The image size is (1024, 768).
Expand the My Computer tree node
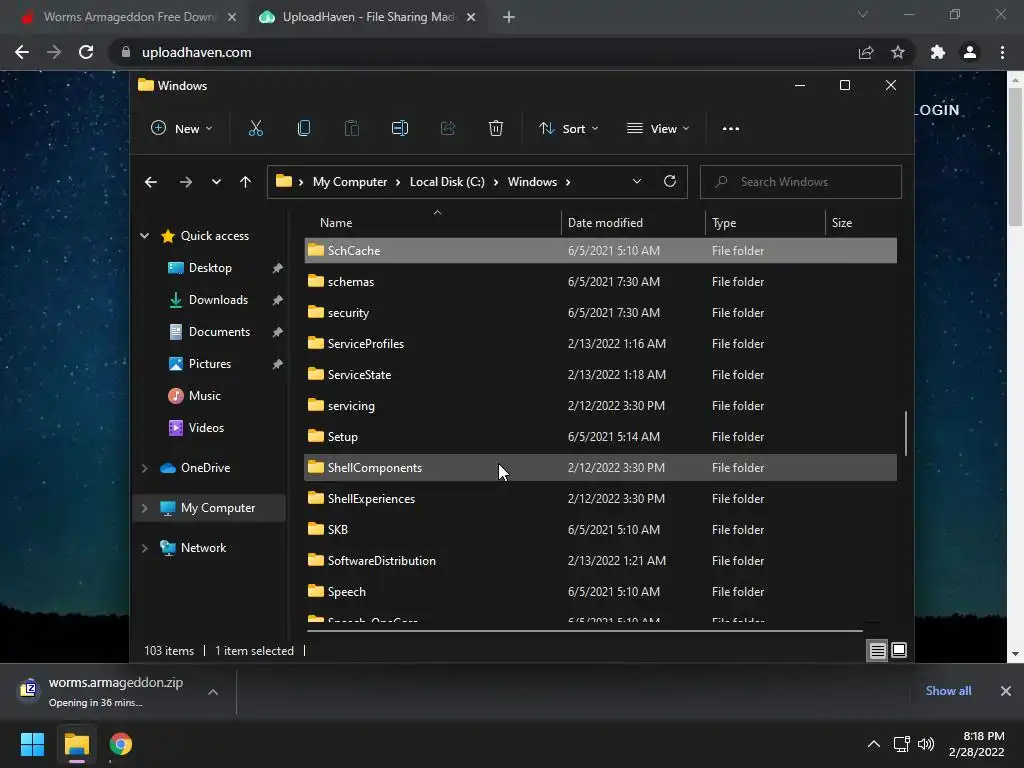[144, 508]
